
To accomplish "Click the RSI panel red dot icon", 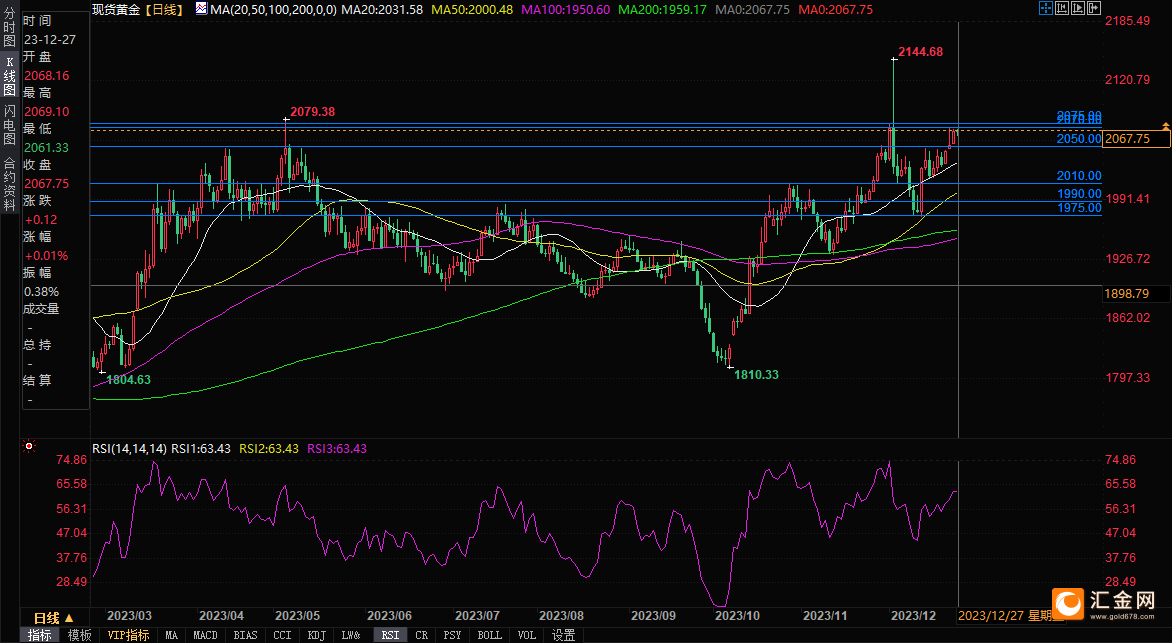I will coord(29,447).
